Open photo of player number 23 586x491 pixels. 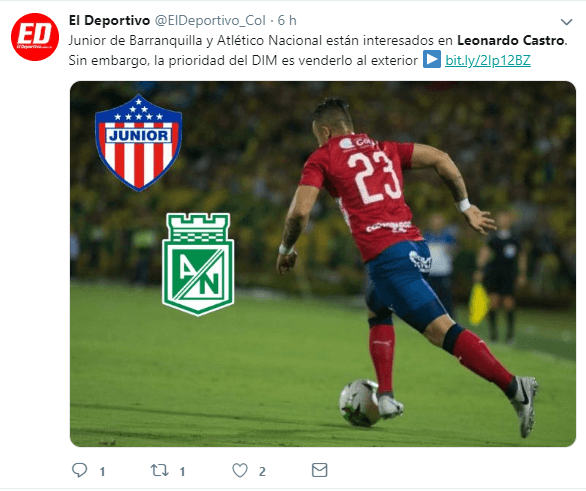pyautogui.click(x=323, y=264)
